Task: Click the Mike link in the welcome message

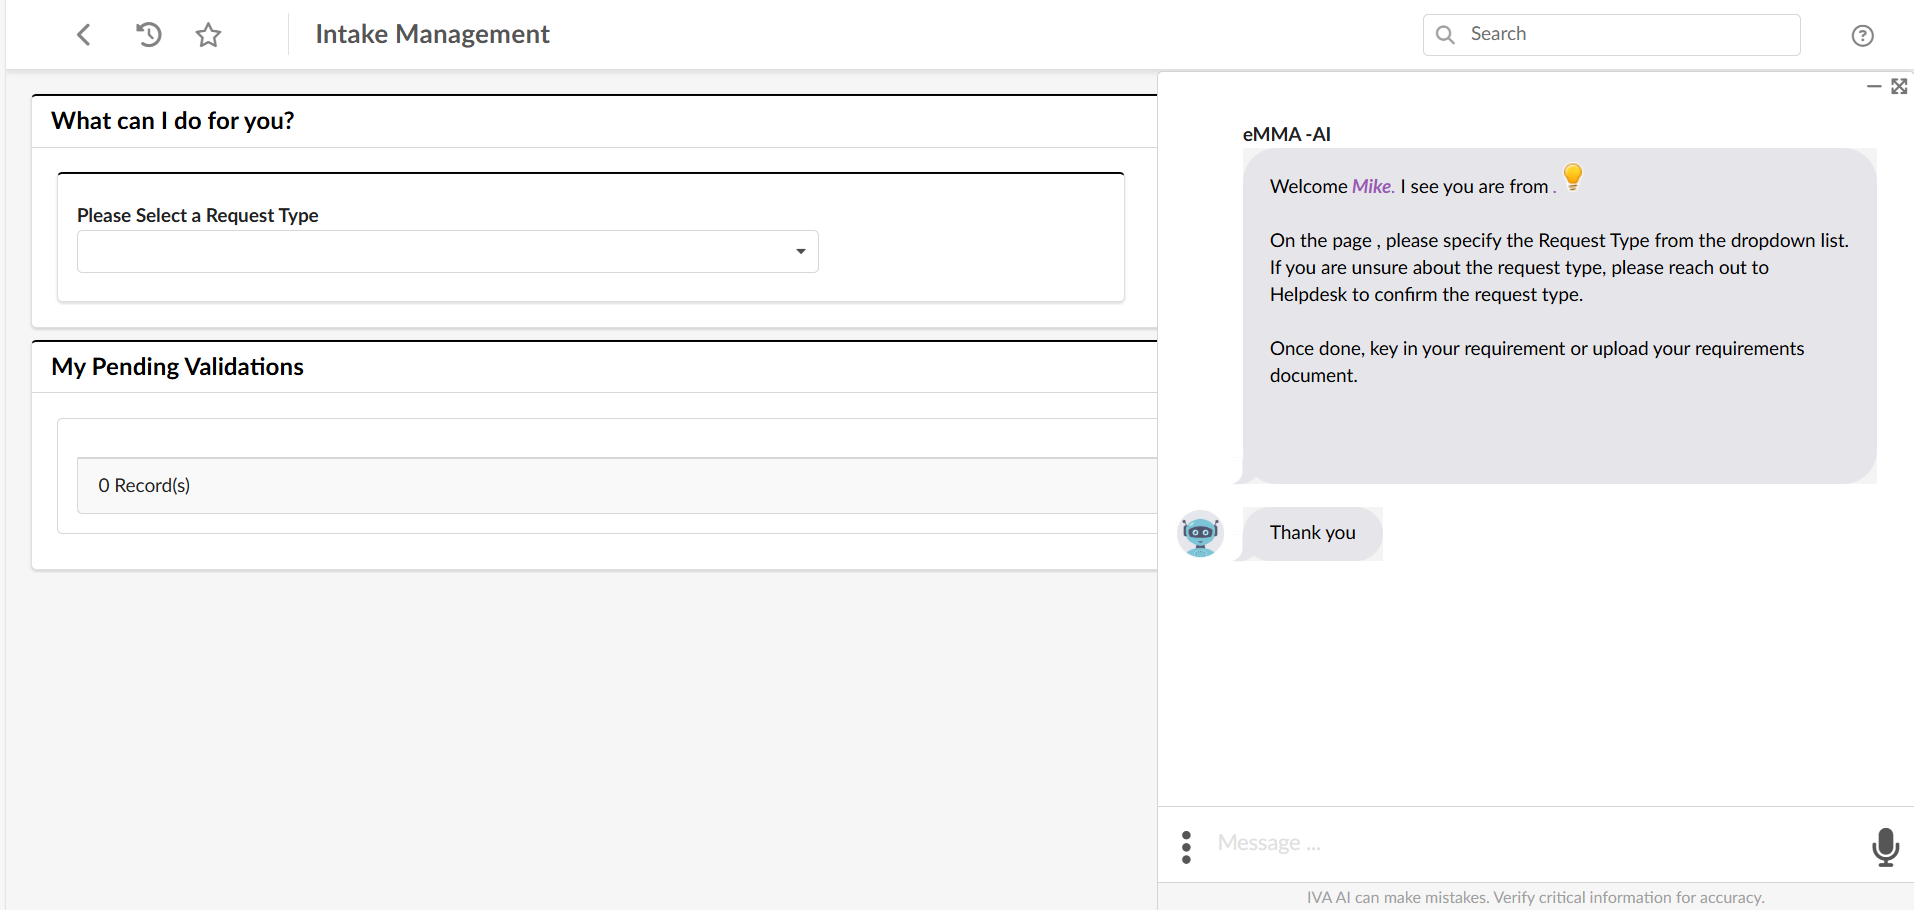Action: coord(1372,185)
